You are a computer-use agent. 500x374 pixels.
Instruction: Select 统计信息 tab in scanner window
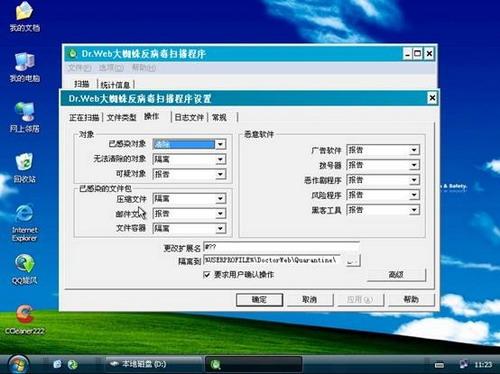coord(115,85)
